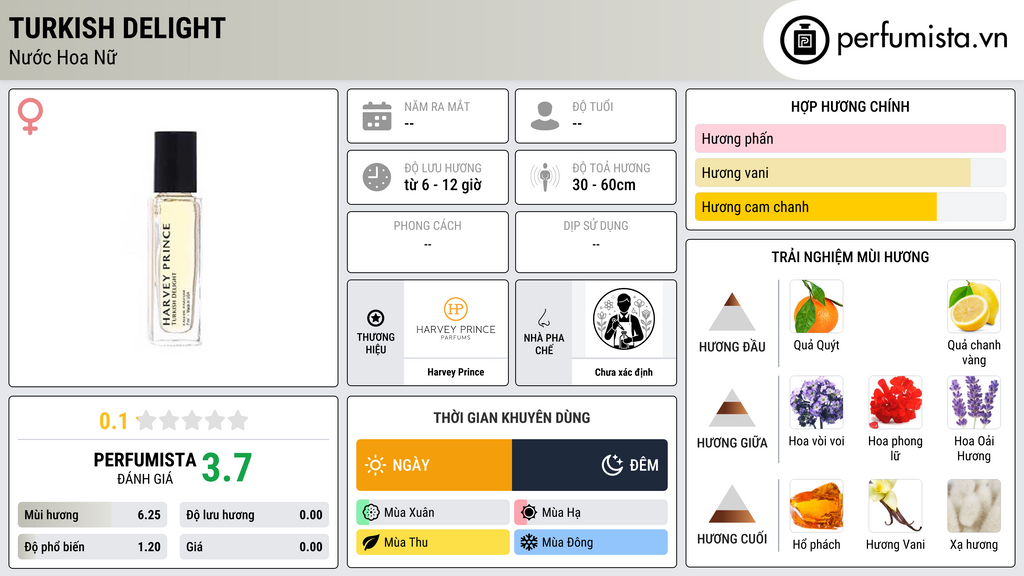The image size is (1024, 576).
Task: Click the Độ phổ biến 1.20 score bar
Action: click(x=92, y=547)
